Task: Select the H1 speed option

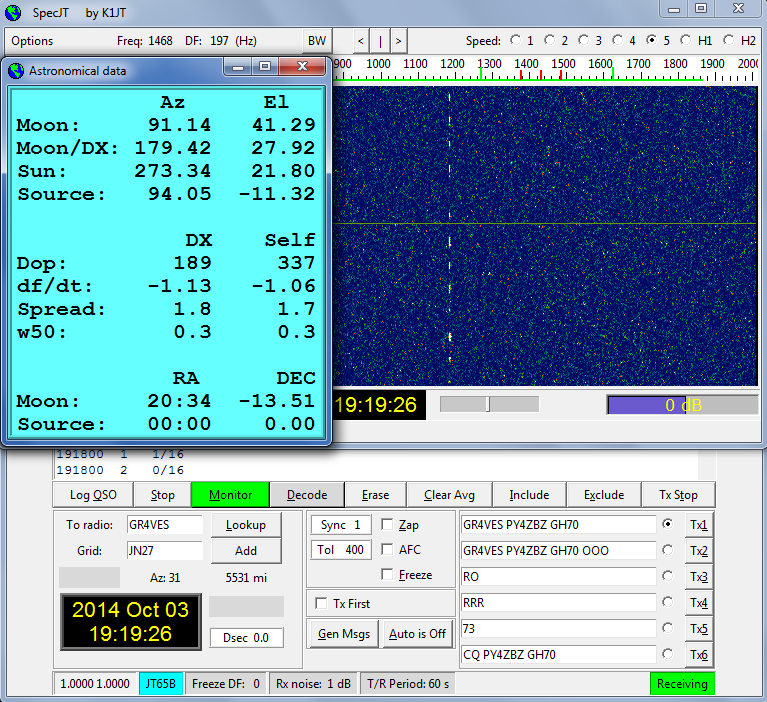Action: pyautogui.click(x=685, y=41)
